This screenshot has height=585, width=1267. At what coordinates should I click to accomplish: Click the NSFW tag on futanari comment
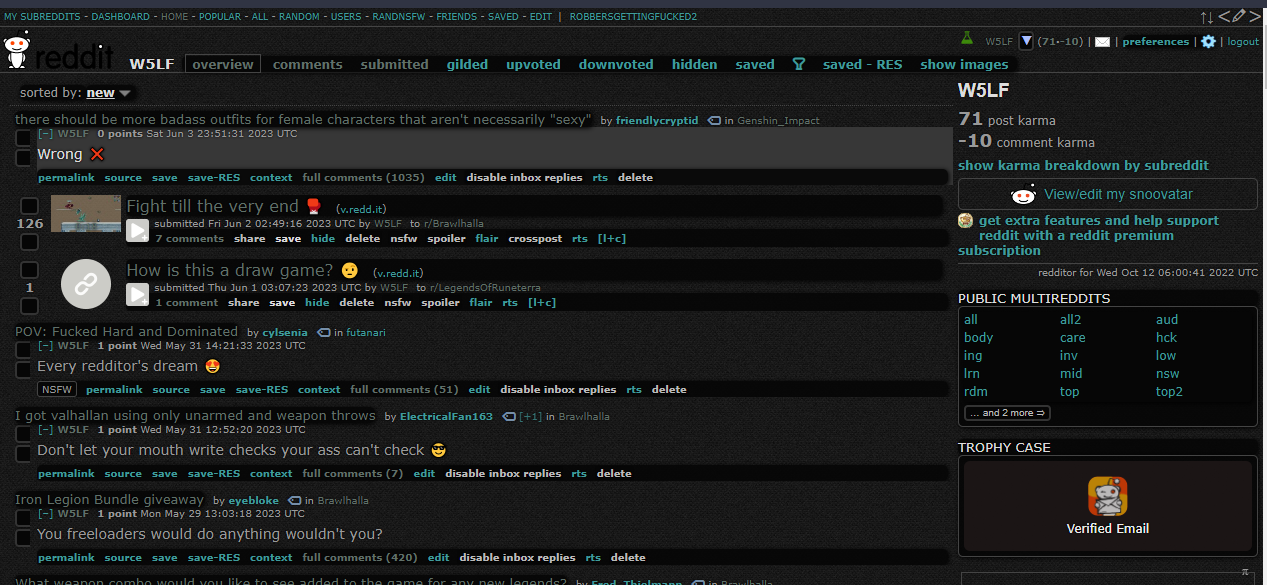(x=57, y=389)
